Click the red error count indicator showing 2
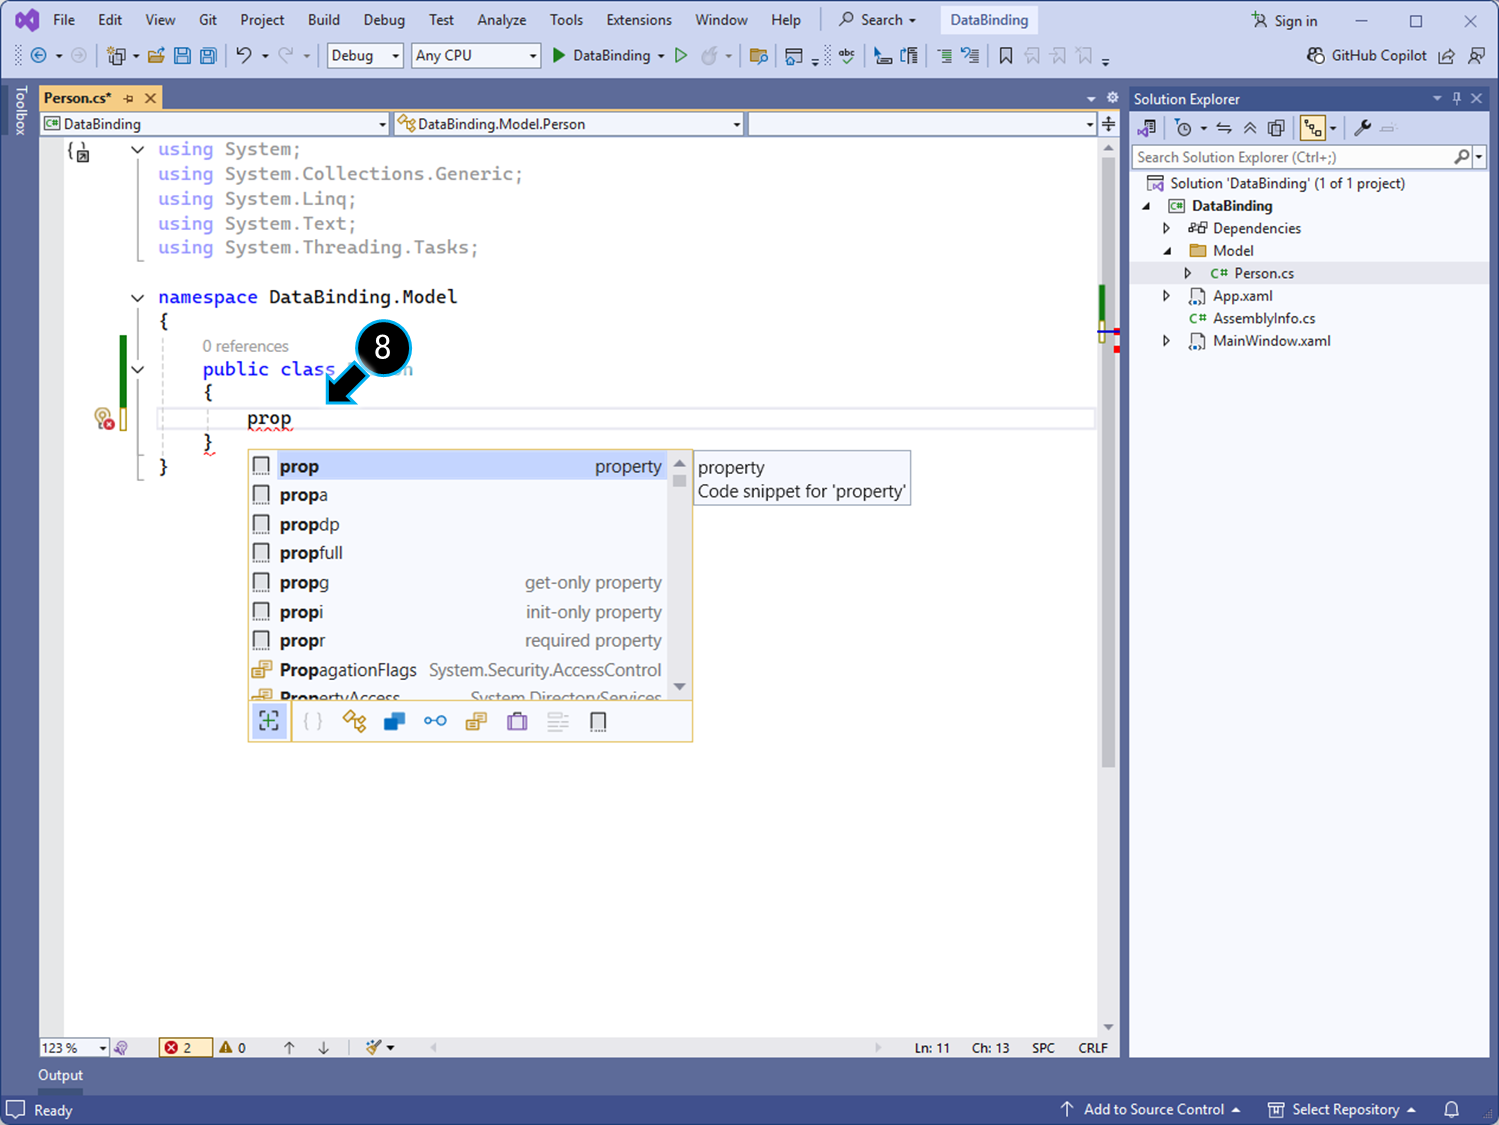1499x1125 pixels. tap(185, 1048)
